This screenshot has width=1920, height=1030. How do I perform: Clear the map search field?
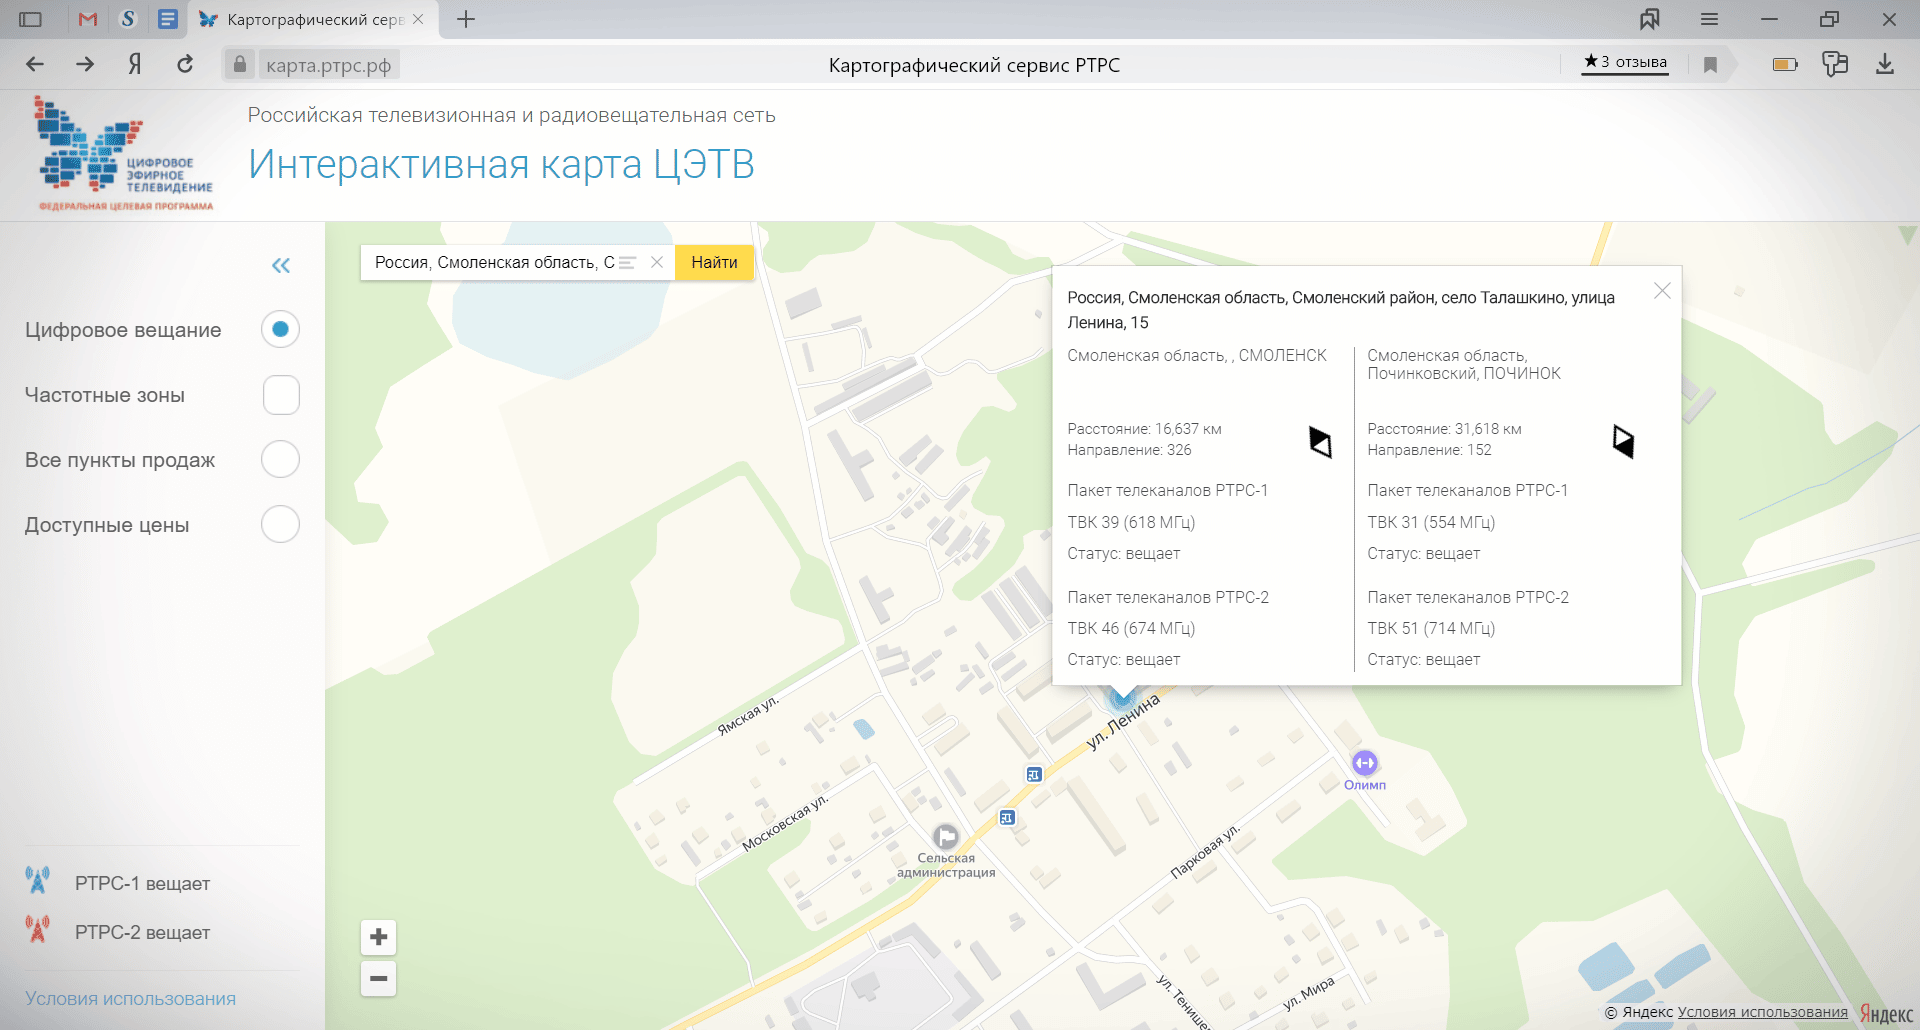tap(657, 262)
